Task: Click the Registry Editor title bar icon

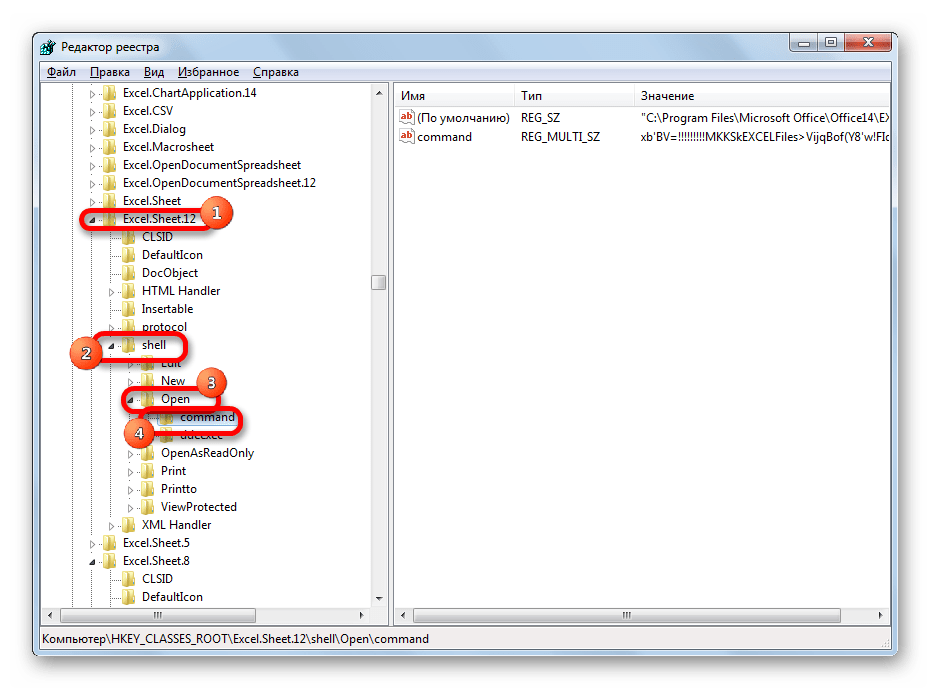Action: point(48,47)
